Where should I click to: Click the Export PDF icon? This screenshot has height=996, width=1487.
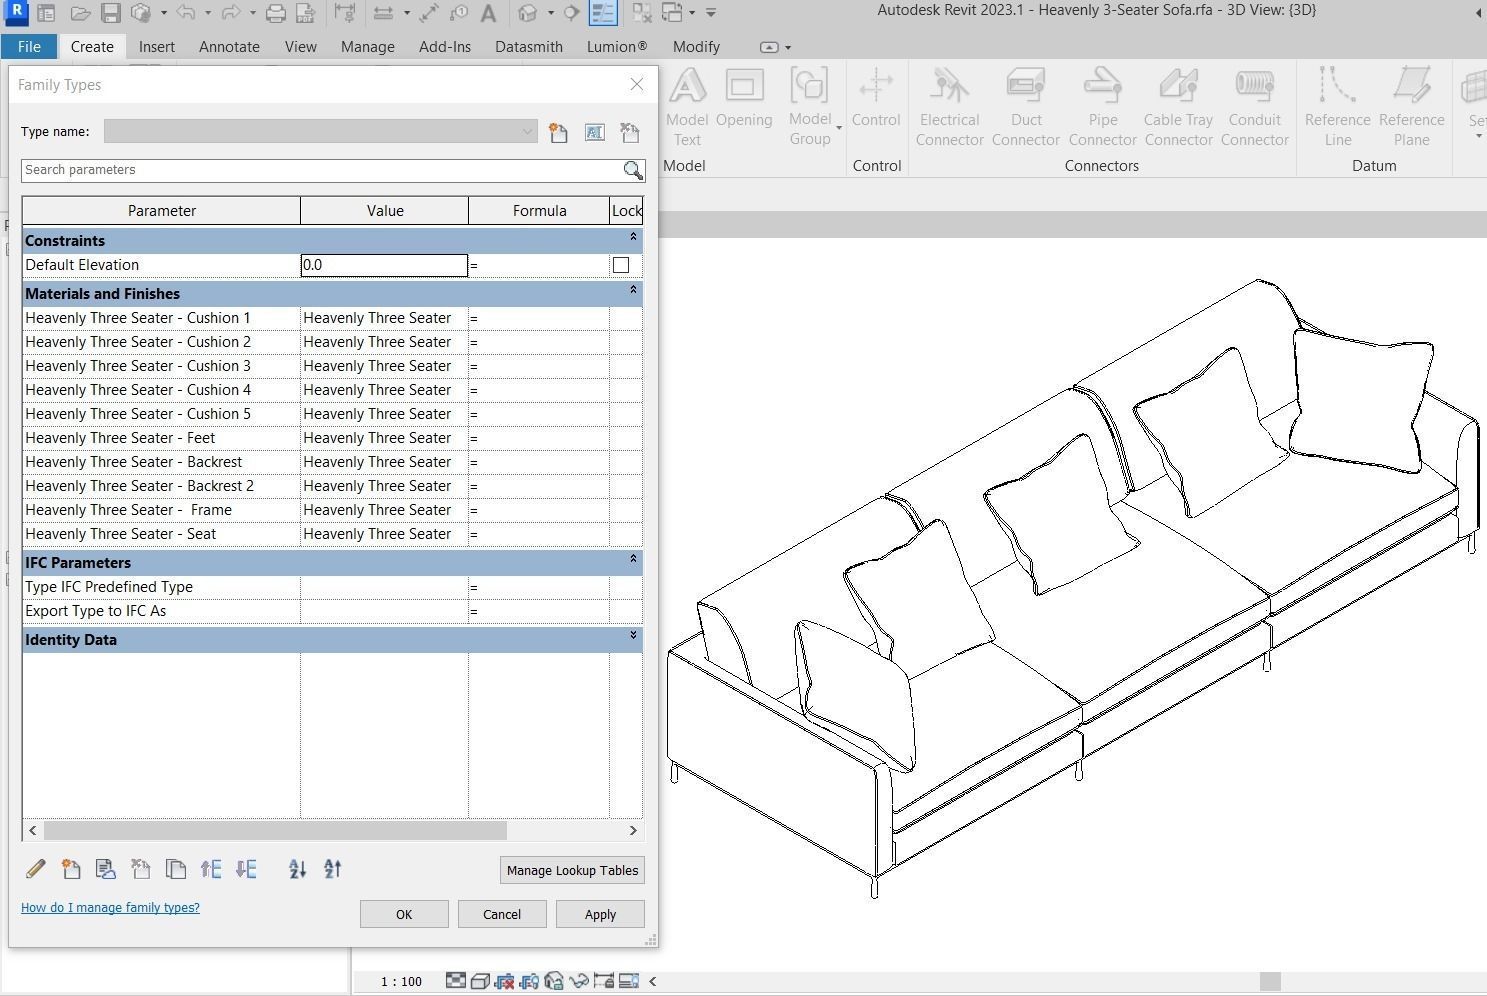[306, 13]
